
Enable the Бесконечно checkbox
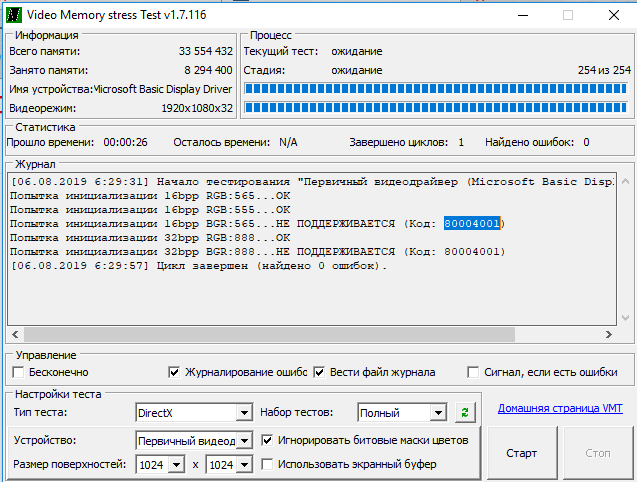tap(18, 372)
